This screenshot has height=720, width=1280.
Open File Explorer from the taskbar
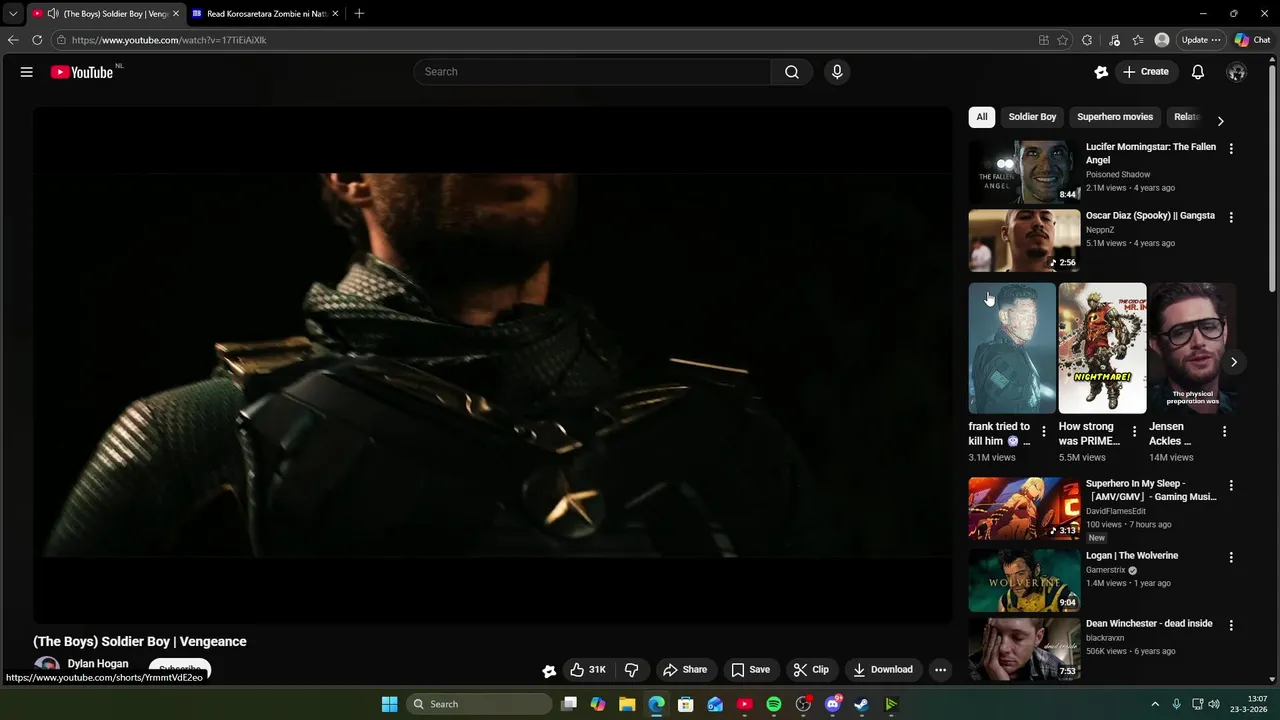point(627,704)
